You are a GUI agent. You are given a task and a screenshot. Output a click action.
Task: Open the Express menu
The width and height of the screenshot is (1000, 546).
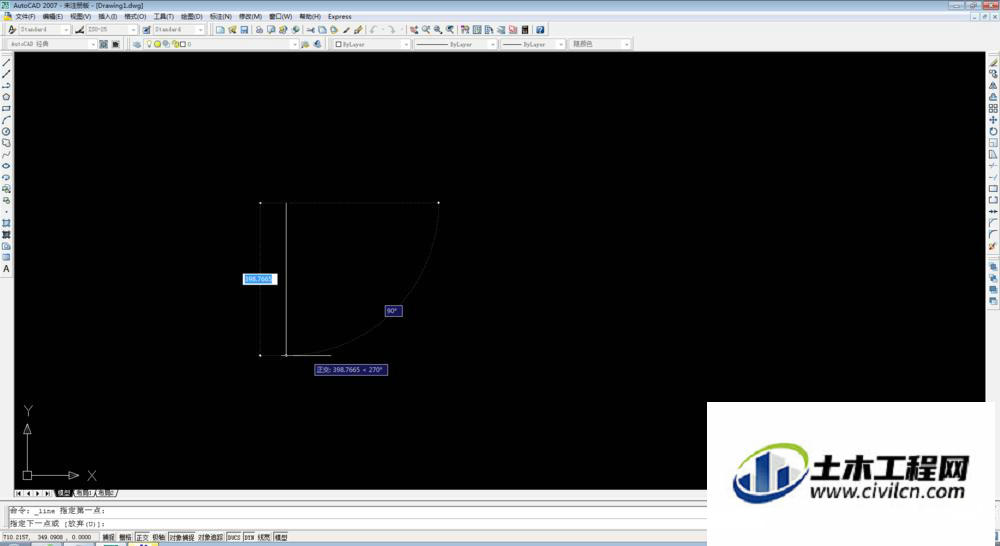[x=339, y=17]
